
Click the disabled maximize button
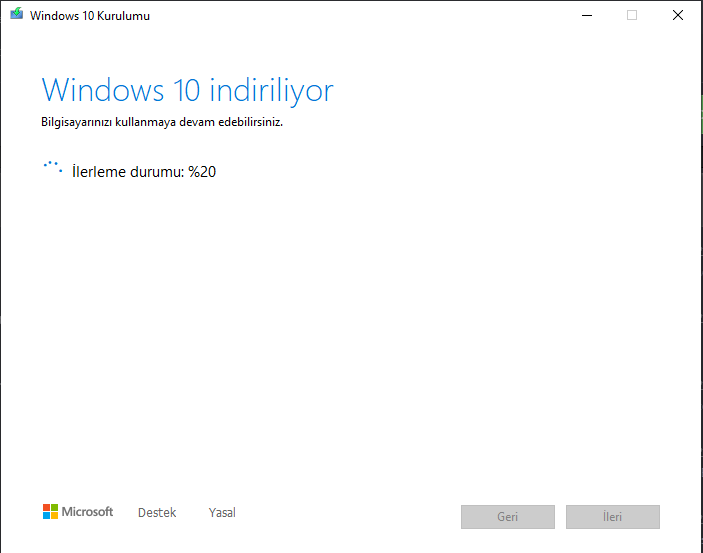(632, 15)
